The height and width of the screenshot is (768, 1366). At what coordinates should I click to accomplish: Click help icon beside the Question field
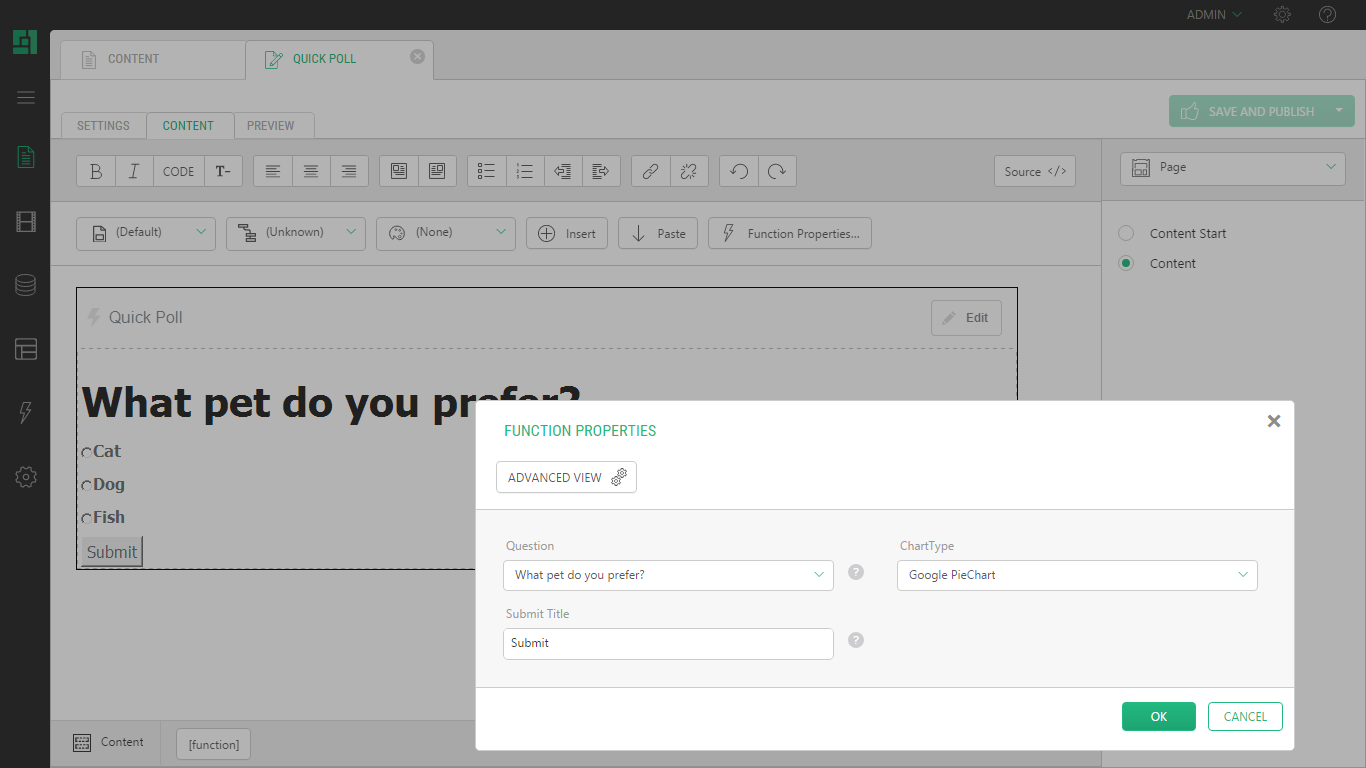tap(856, 572)
